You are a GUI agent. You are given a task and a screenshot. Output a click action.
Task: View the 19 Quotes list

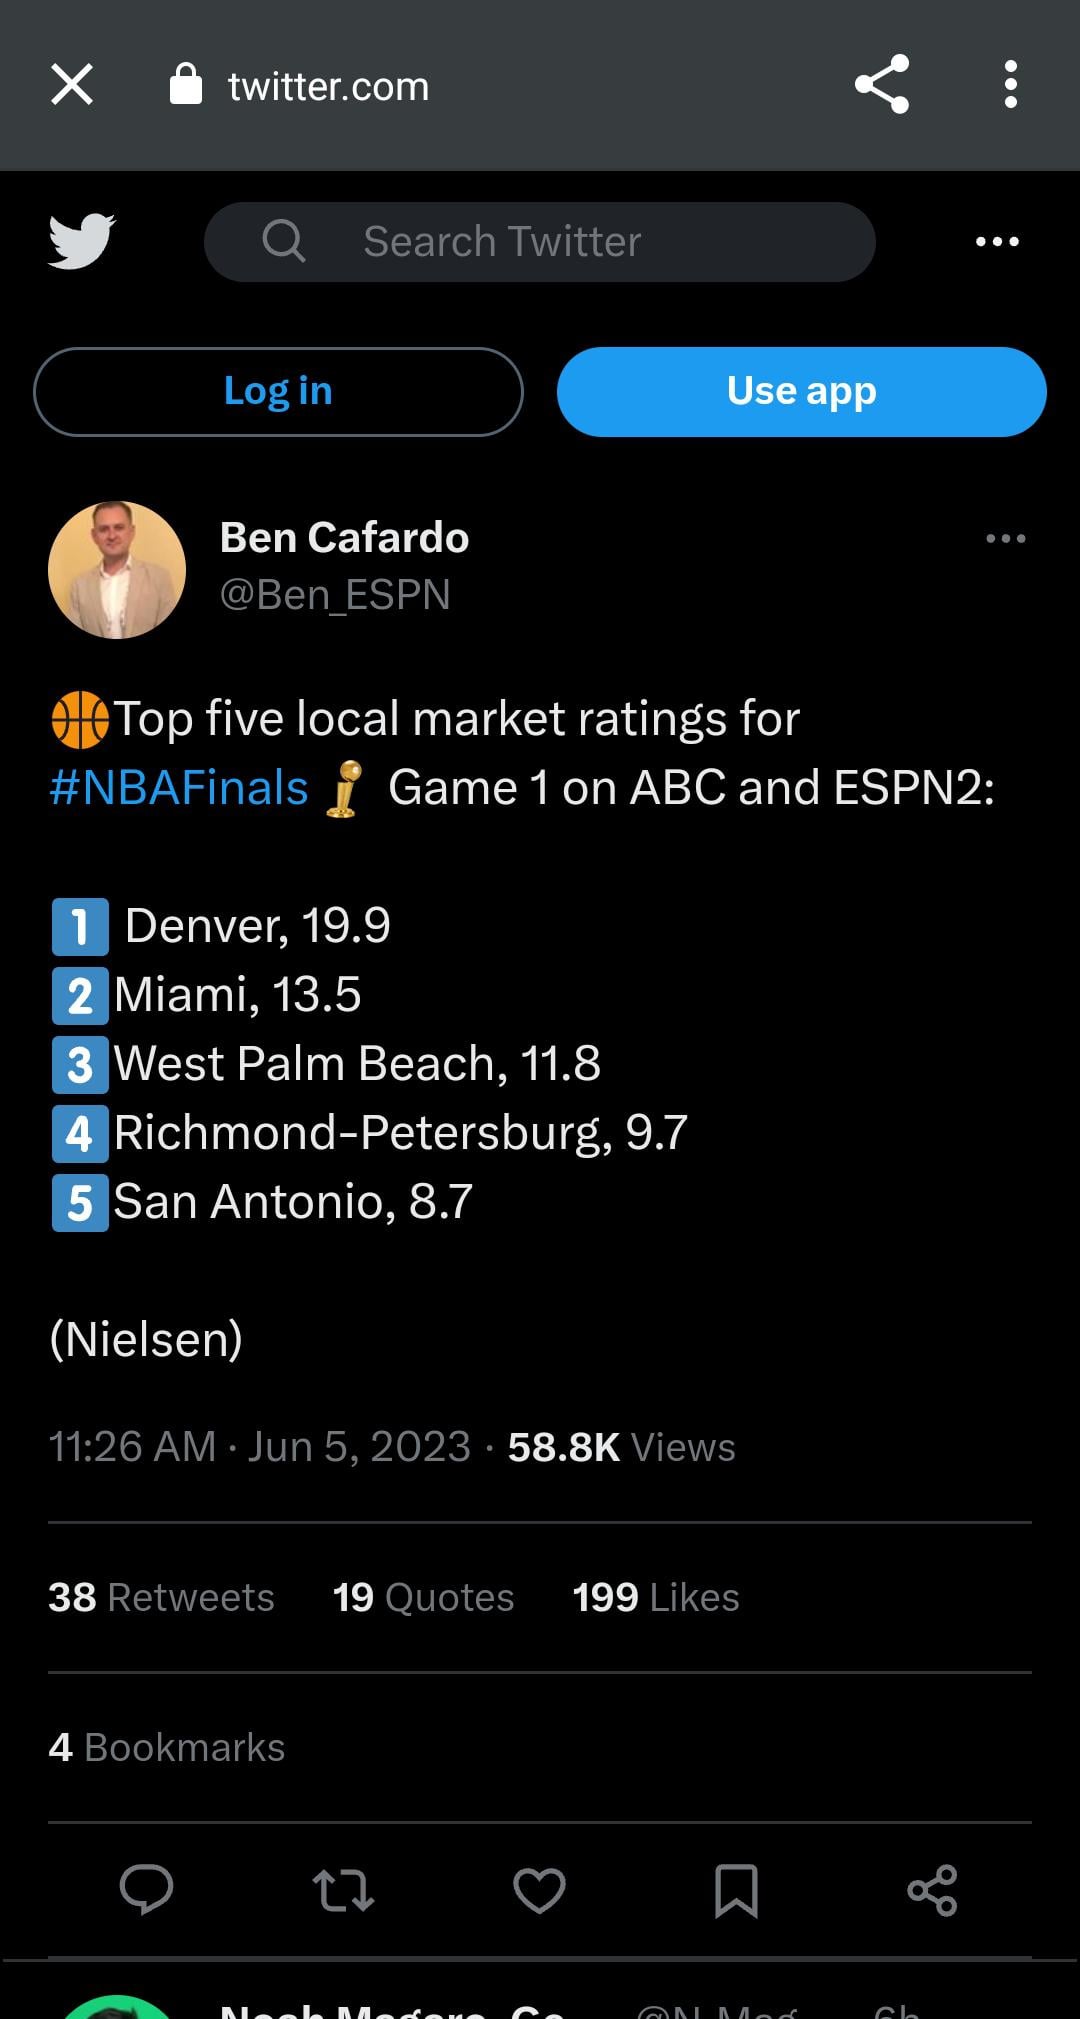click(x=423, y=1597)
